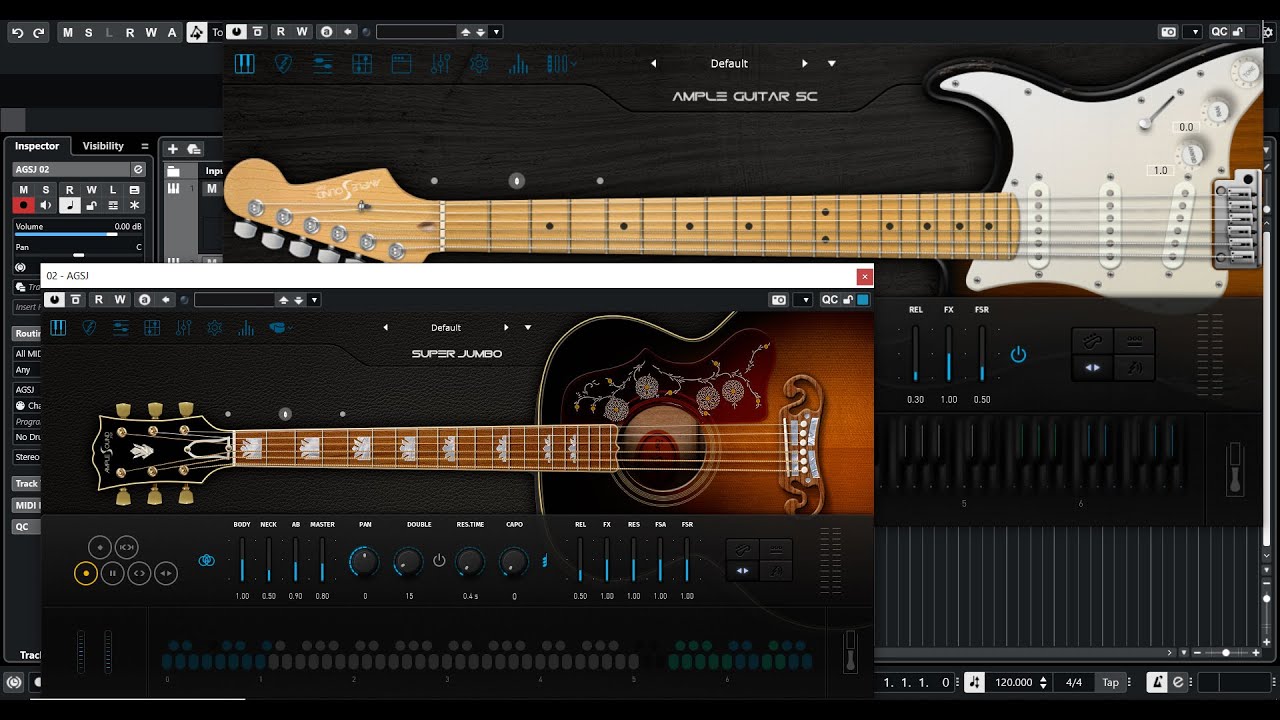The height and width of the screenshot is (720, 1280).
Task: Click the Cubase redo arrow
Action: click(x=39, y=33)
